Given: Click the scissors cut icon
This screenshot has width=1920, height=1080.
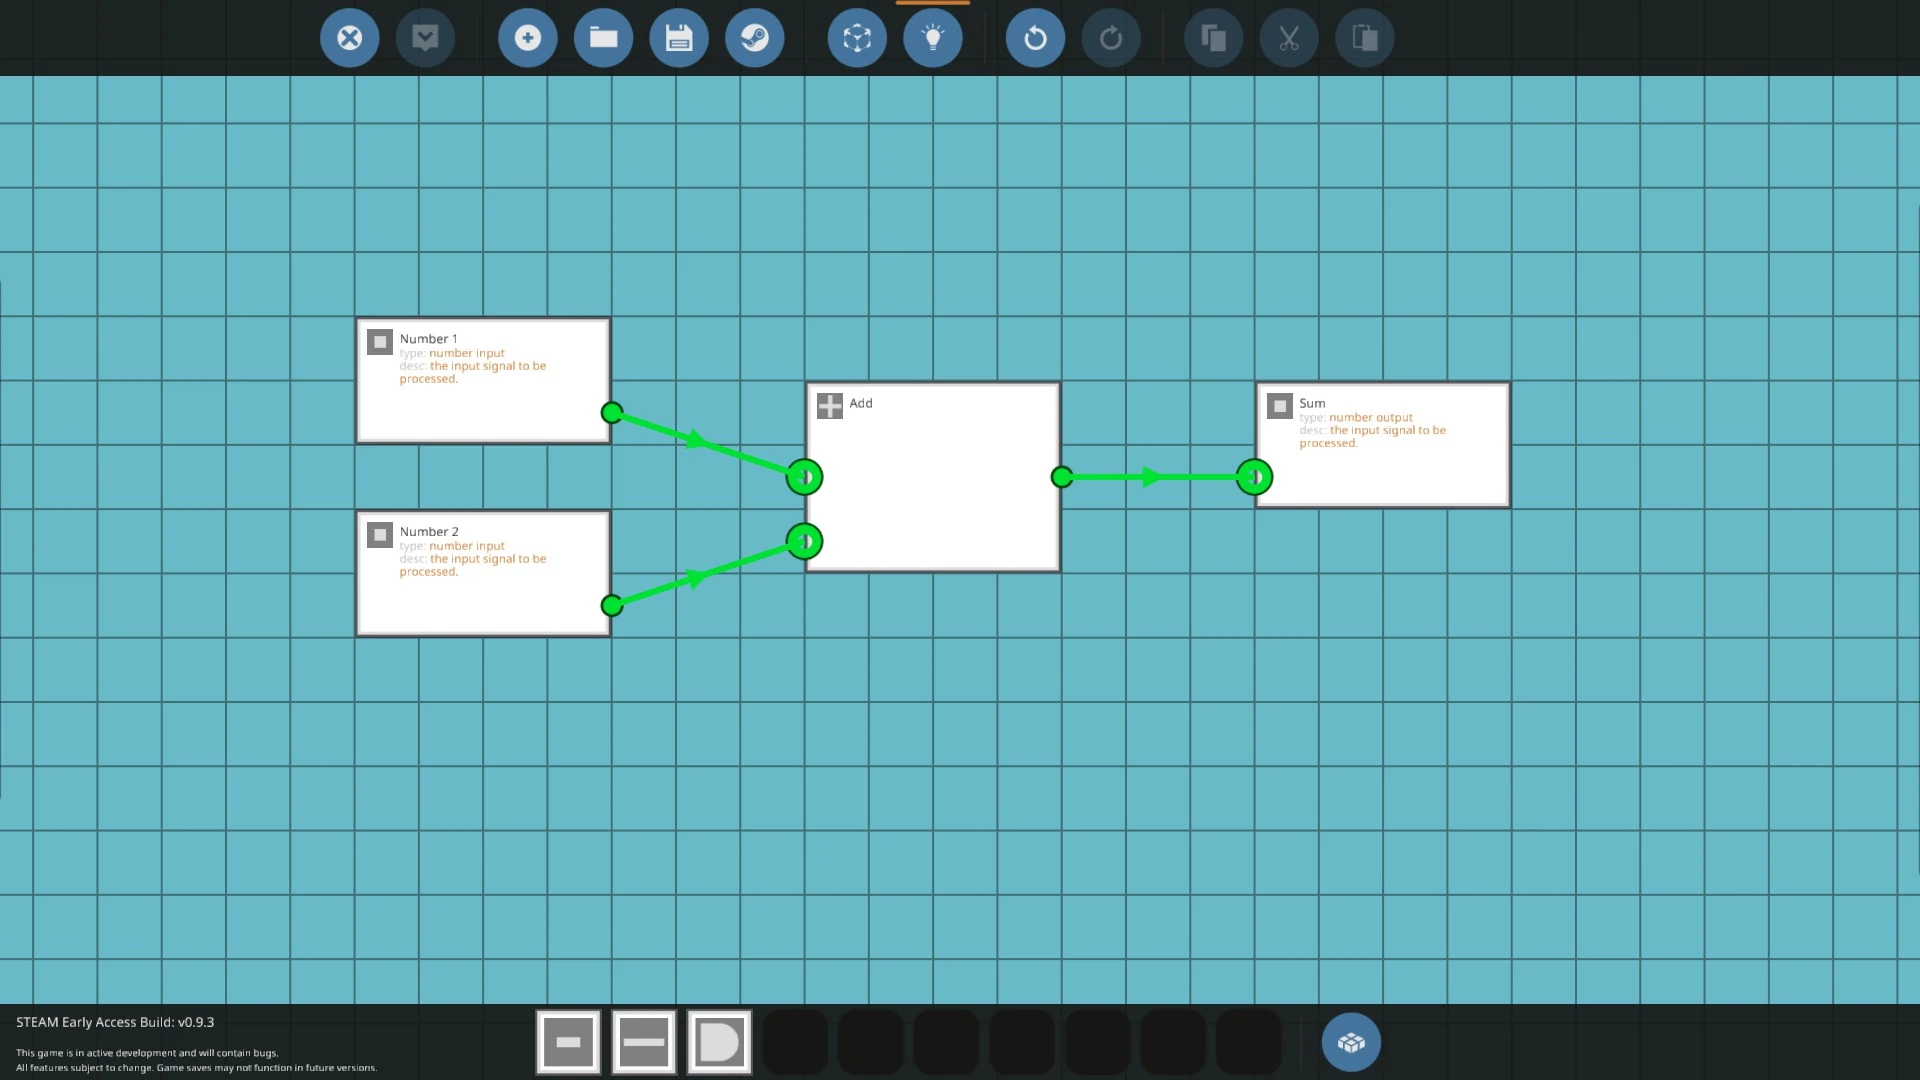Looking at the screenshot, I should [x=1289, y=38].
